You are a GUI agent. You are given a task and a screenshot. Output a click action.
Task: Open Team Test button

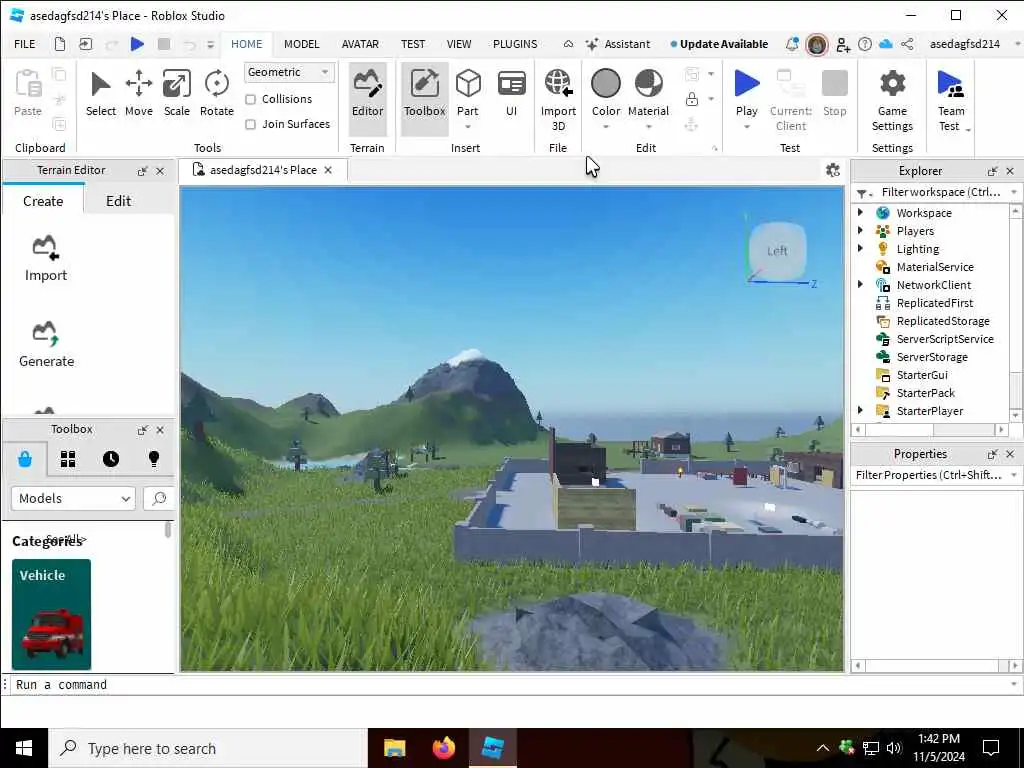coord(951,99)
